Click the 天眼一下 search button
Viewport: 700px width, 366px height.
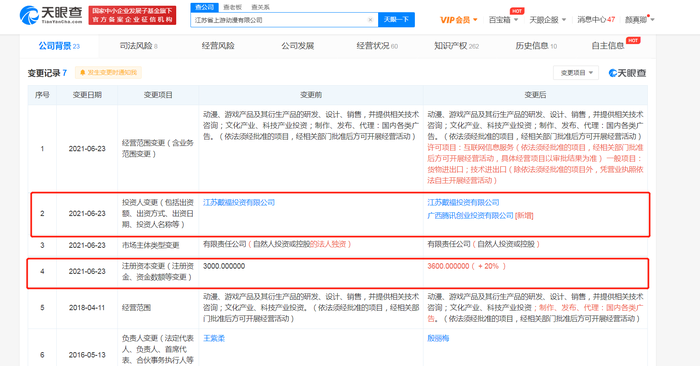pos(396,20)
